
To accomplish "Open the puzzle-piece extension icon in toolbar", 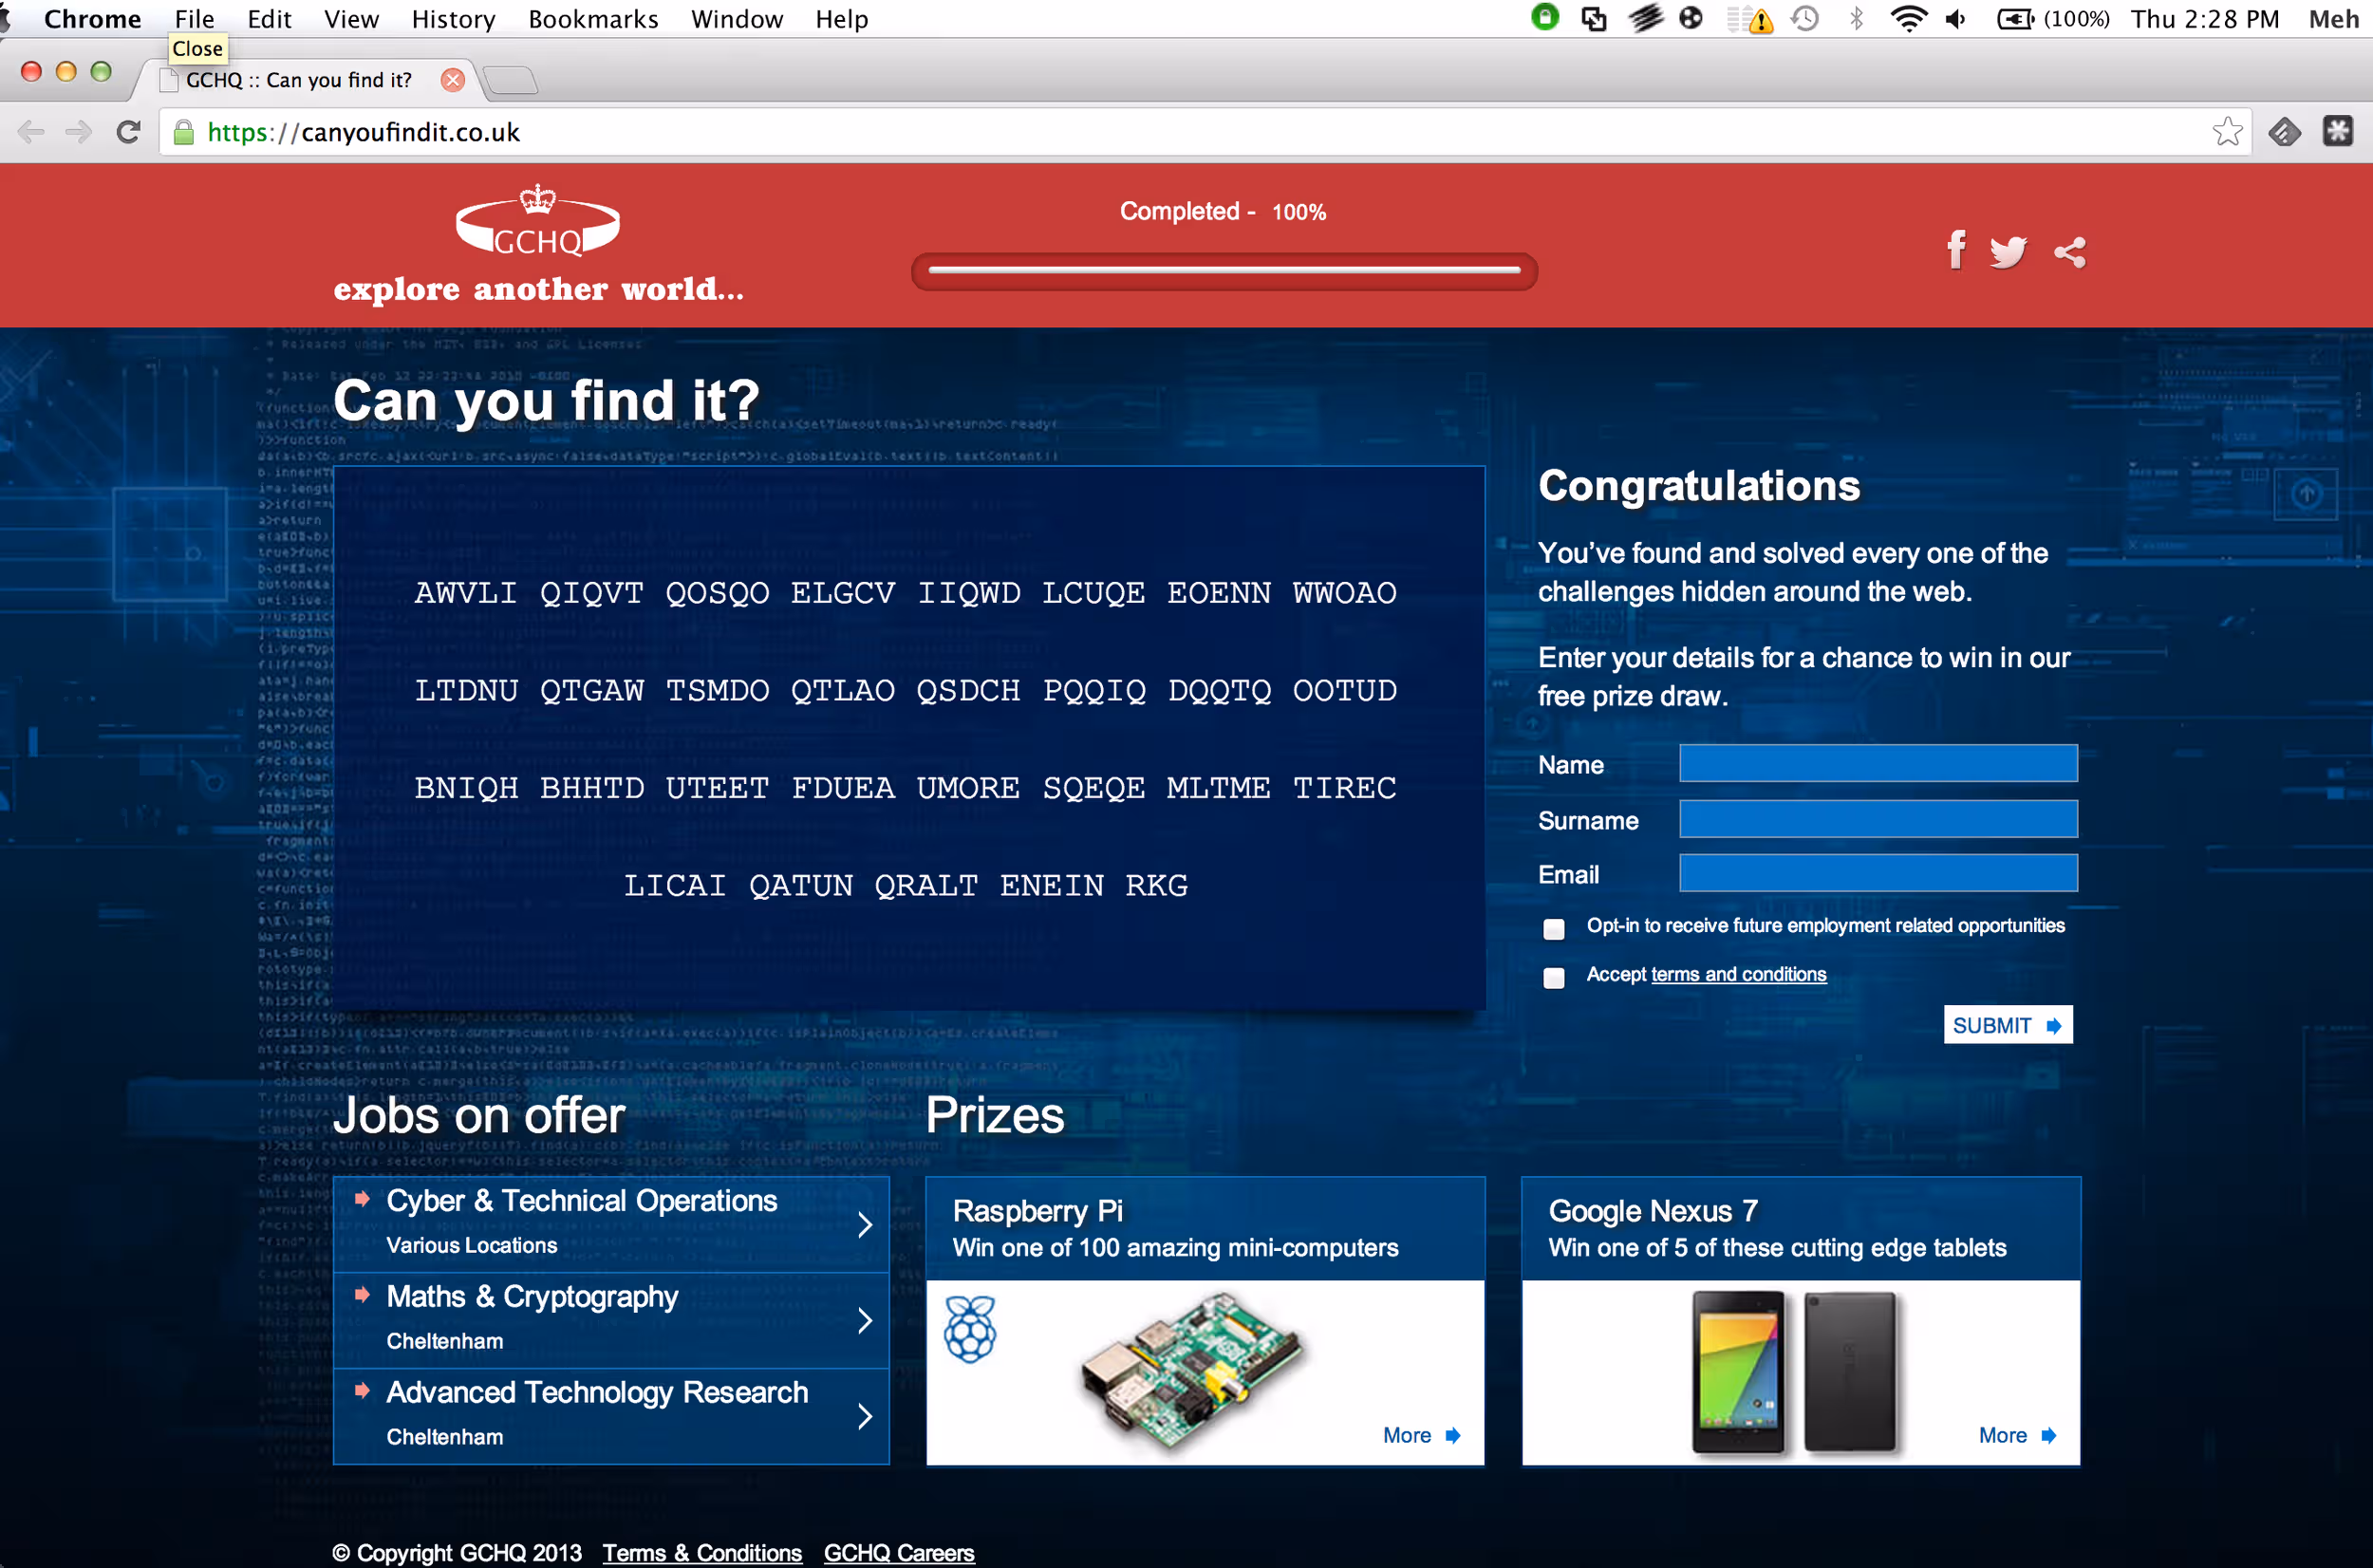I will click(2337, 131).
